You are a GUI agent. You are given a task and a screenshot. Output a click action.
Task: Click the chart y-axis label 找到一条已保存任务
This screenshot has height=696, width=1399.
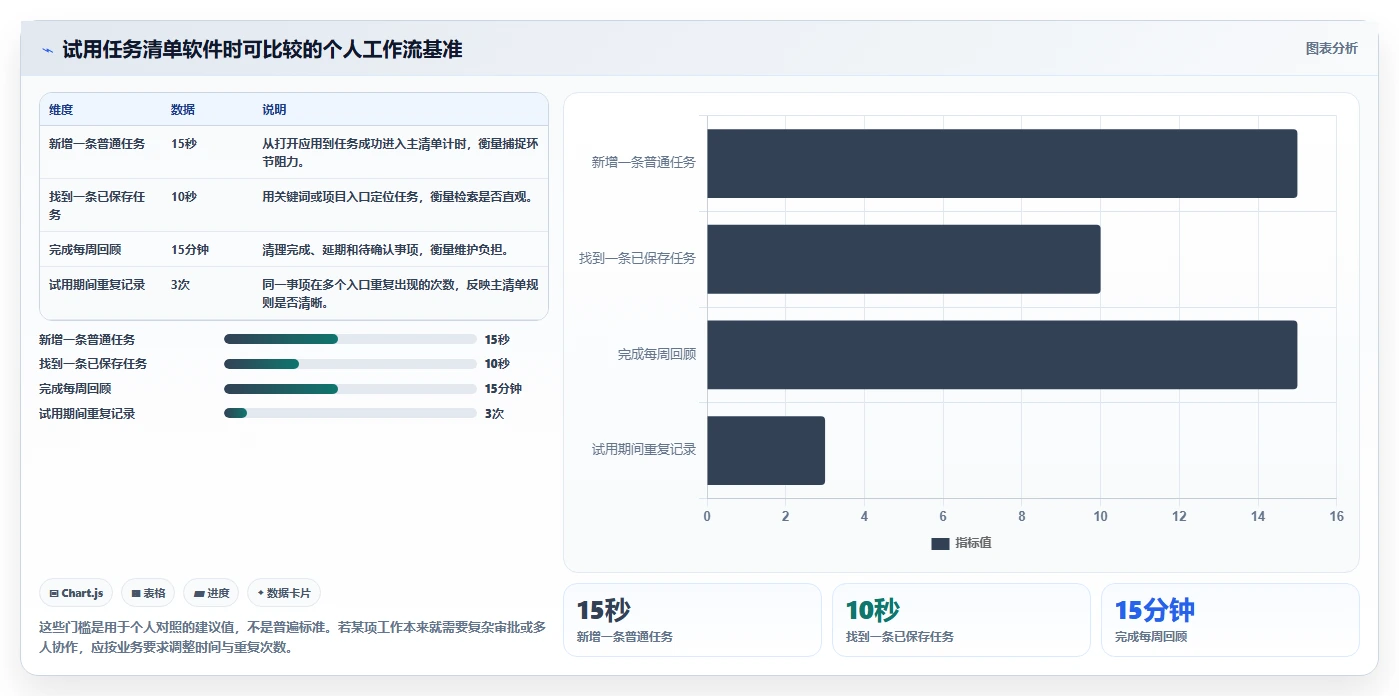(638, 258)
